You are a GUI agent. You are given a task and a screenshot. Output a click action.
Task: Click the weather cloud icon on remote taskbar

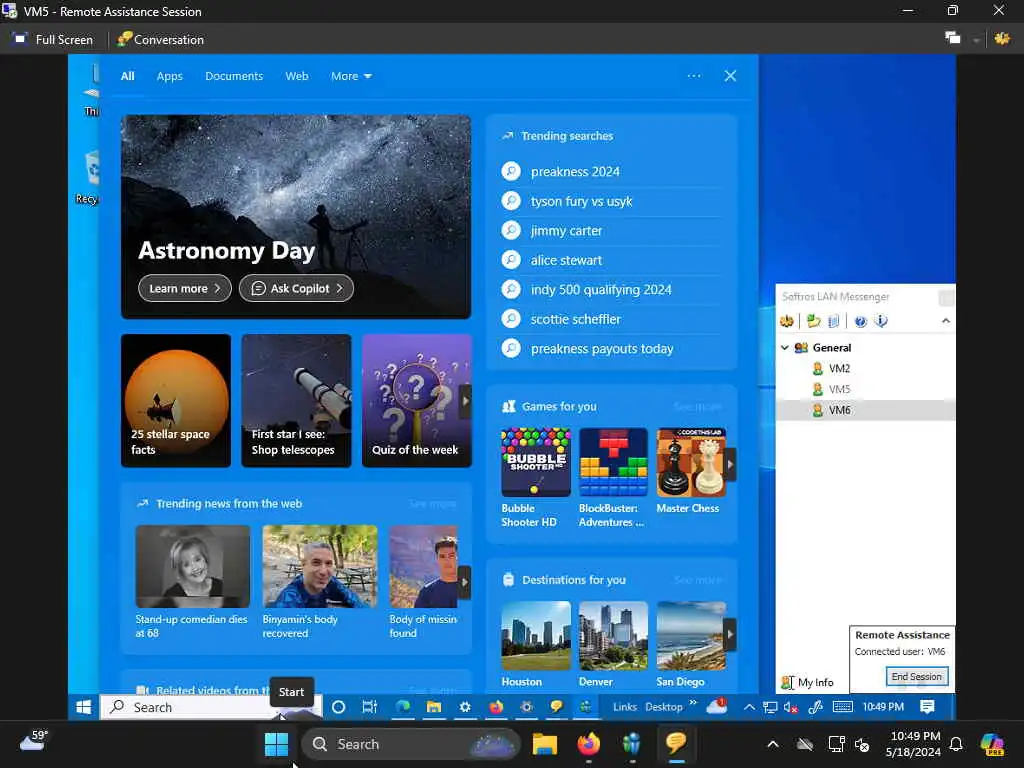(x=716, y=706)
